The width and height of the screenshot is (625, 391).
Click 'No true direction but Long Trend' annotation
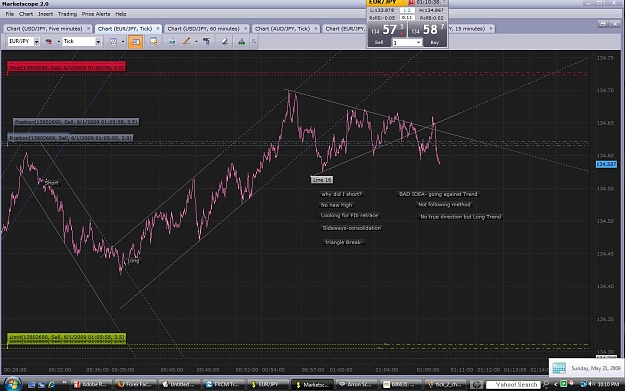pos(460,217)
